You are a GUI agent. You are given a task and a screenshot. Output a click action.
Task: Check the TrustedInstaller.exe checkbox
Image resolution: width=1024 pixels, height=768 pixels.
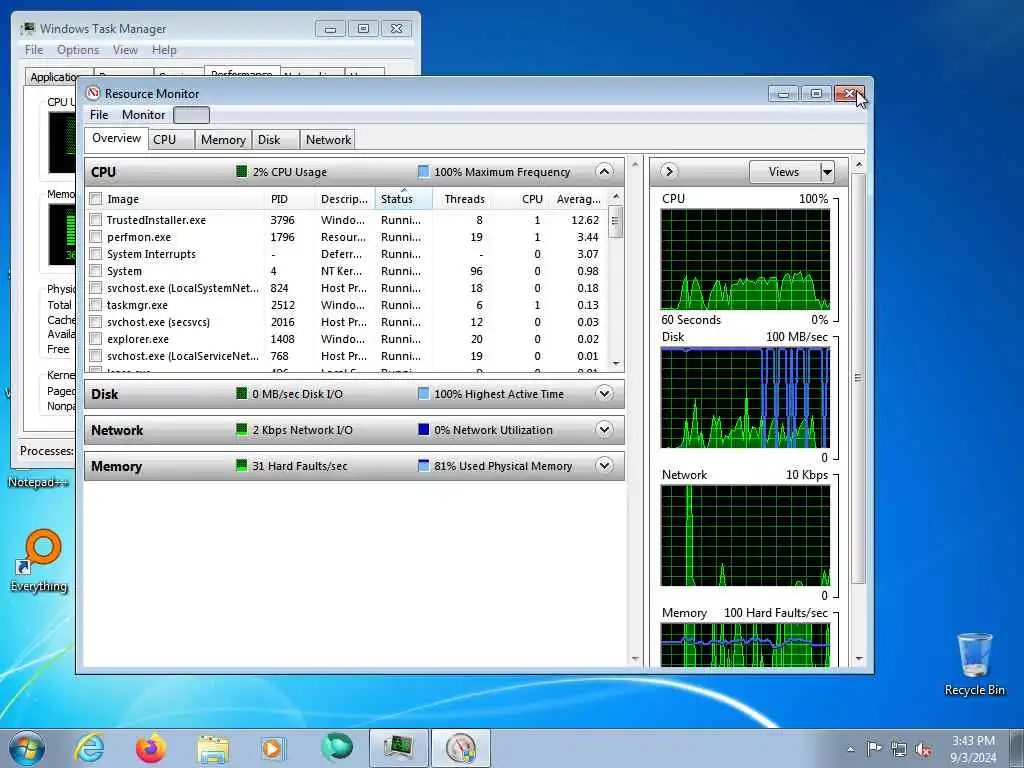coord(95,219)
